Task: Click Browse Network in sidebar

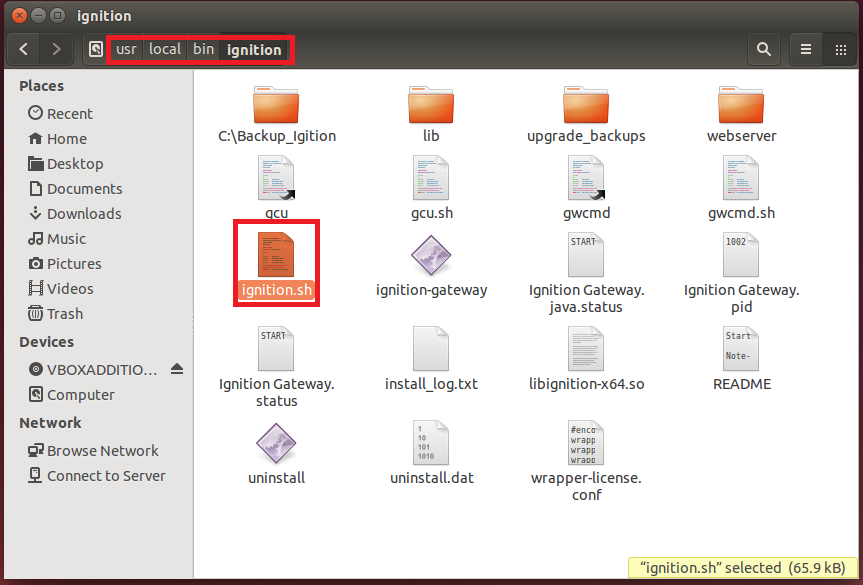Action: 93,451
